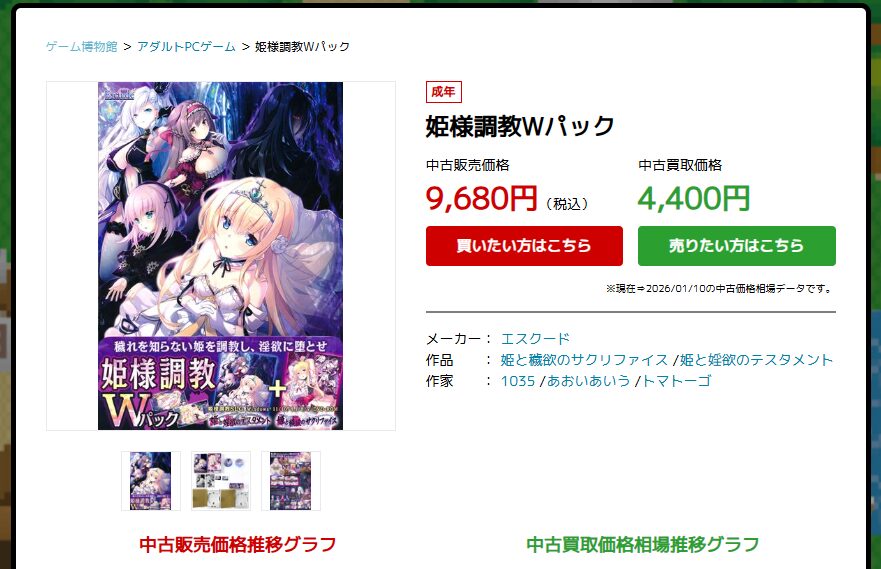This screenshot has width=881, height=569.
Task: Click the 成年 age rating badge
Action: pos(443,92)
